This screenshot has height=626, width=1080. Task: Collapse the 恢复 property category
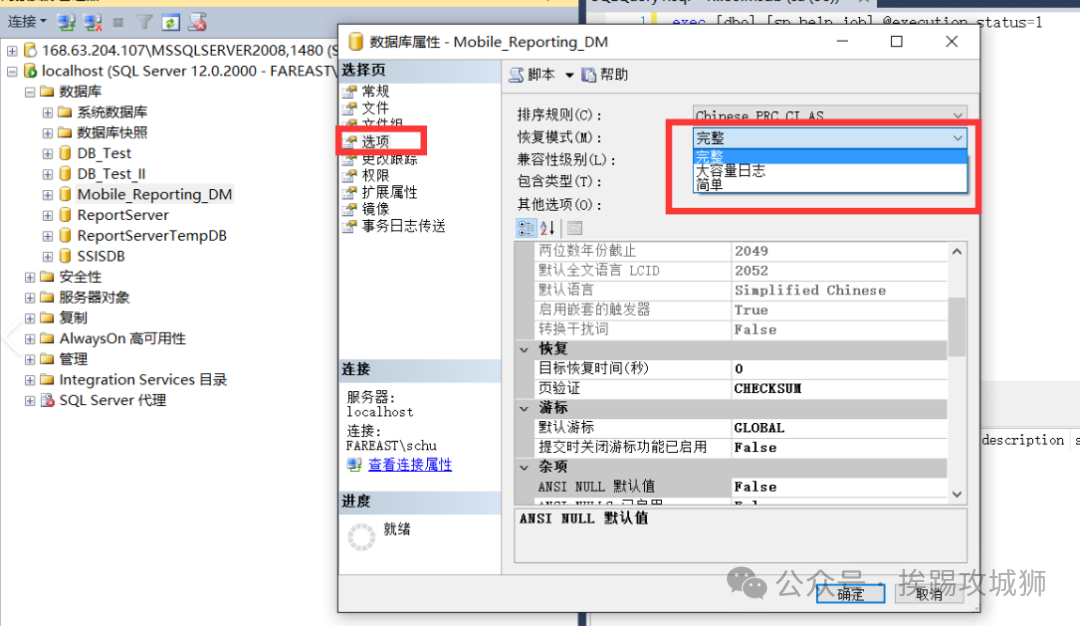click(x=526, y=349)
